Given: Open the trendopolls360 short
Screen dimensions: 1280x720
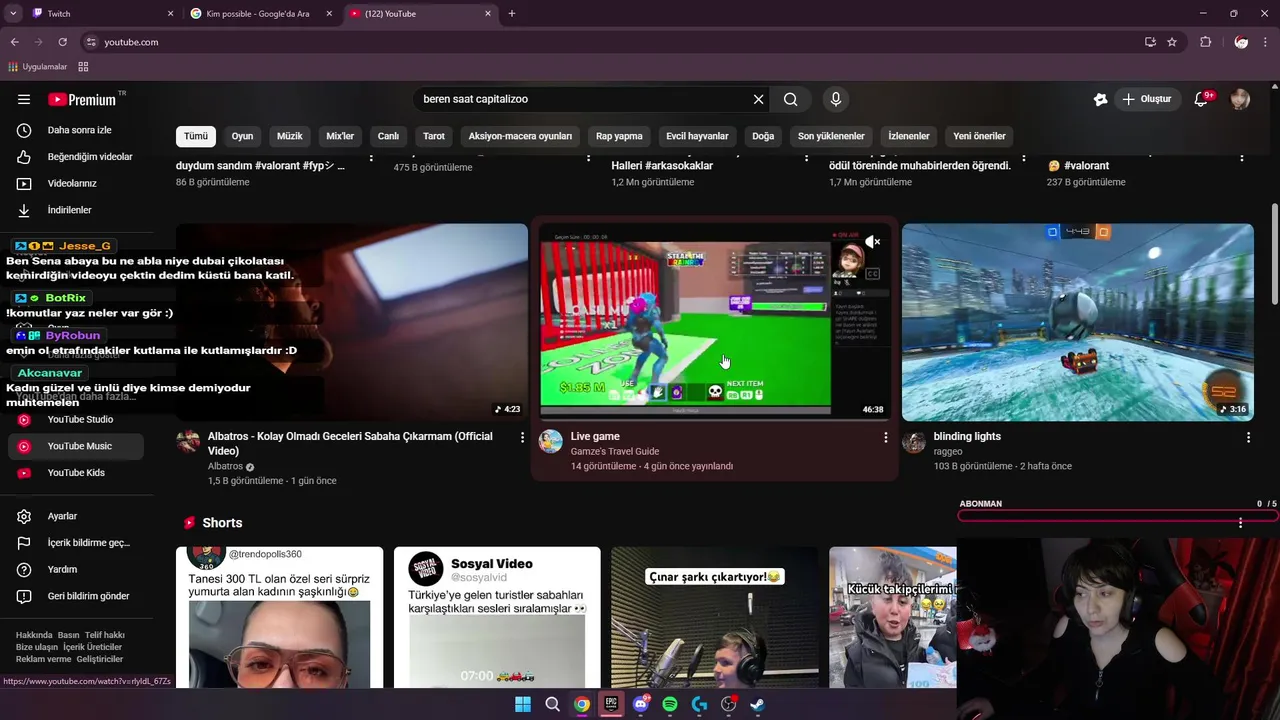Looking at the screenshot, I should (x=279, y=617).
